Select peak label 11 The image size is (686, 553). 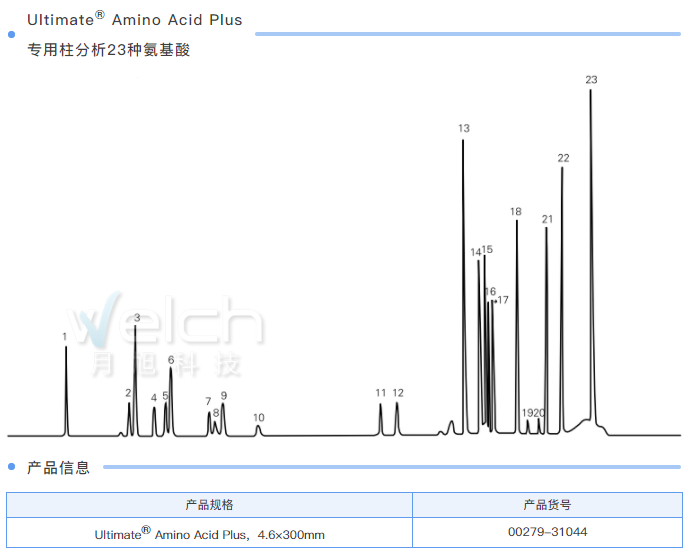click(x=380, y=393)
